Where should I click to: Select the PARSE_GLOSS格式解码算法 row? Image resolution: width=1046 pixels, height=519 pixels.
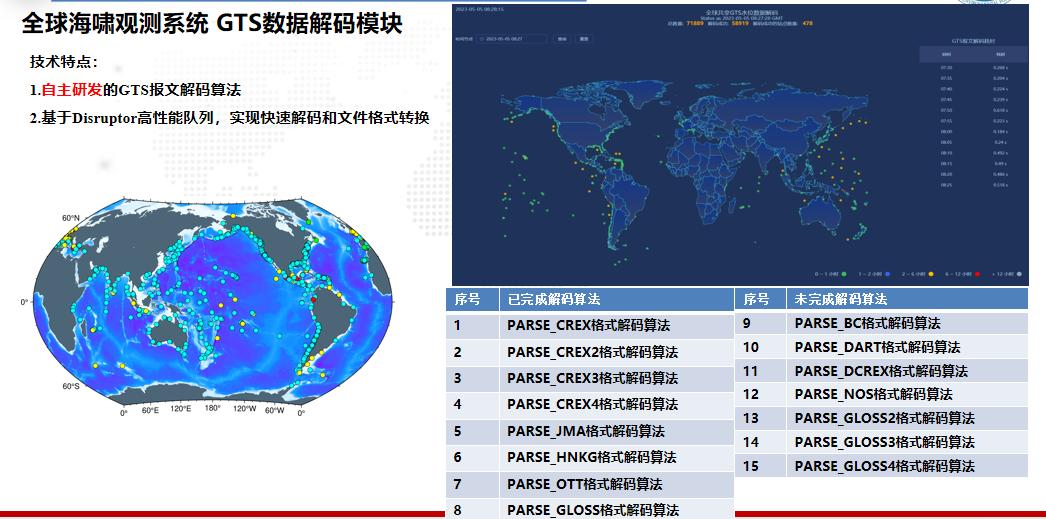590,509
